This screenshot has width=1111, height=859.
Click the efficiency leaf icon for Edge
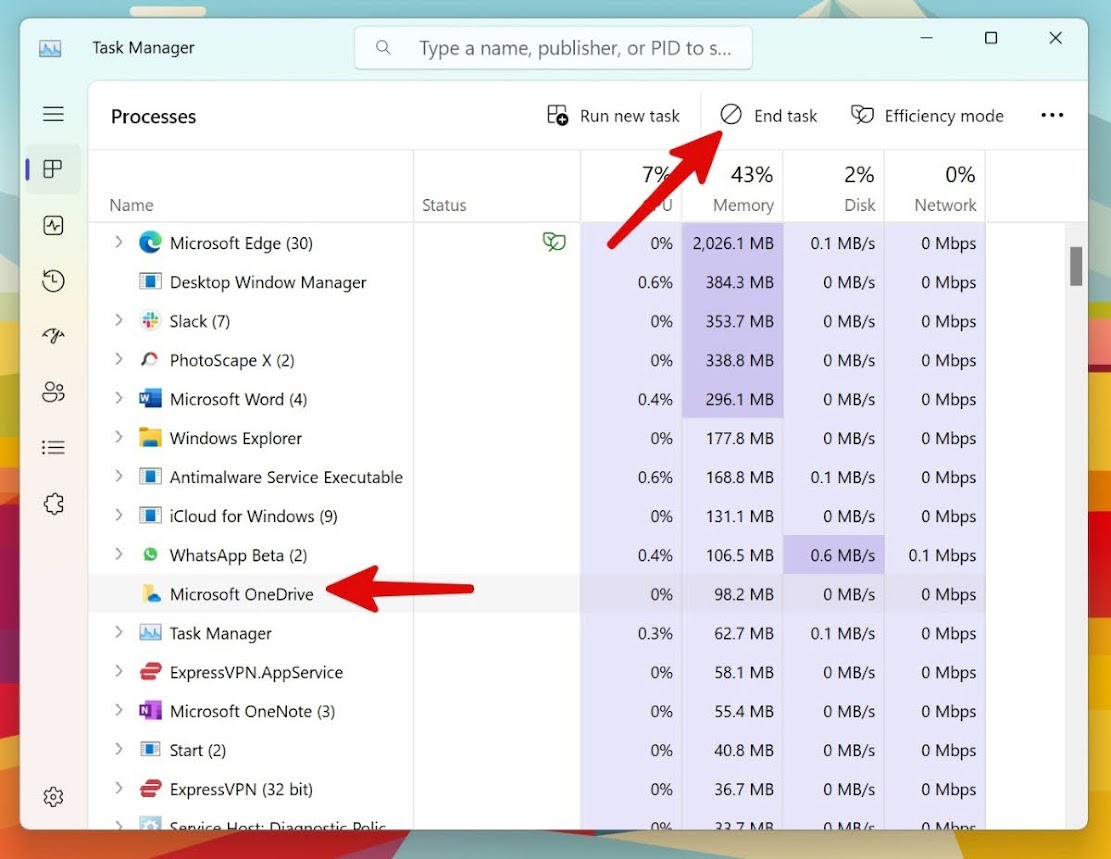(x=554, y=242)
